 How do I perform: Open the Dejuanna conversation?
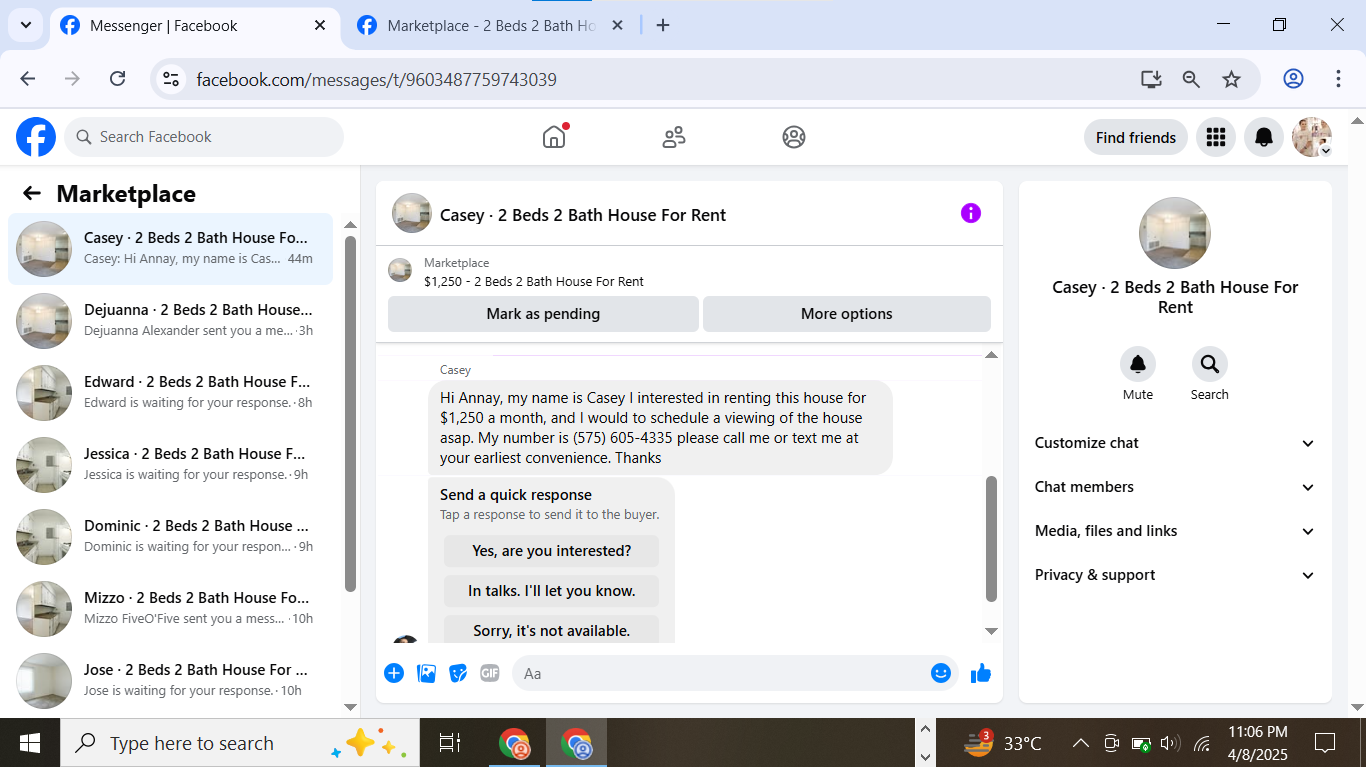171,320
